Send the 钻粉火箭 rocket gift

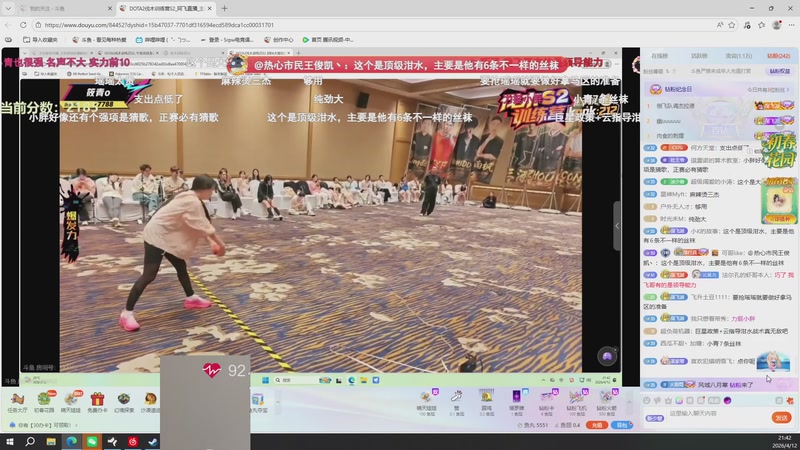(x=606, y=403)
